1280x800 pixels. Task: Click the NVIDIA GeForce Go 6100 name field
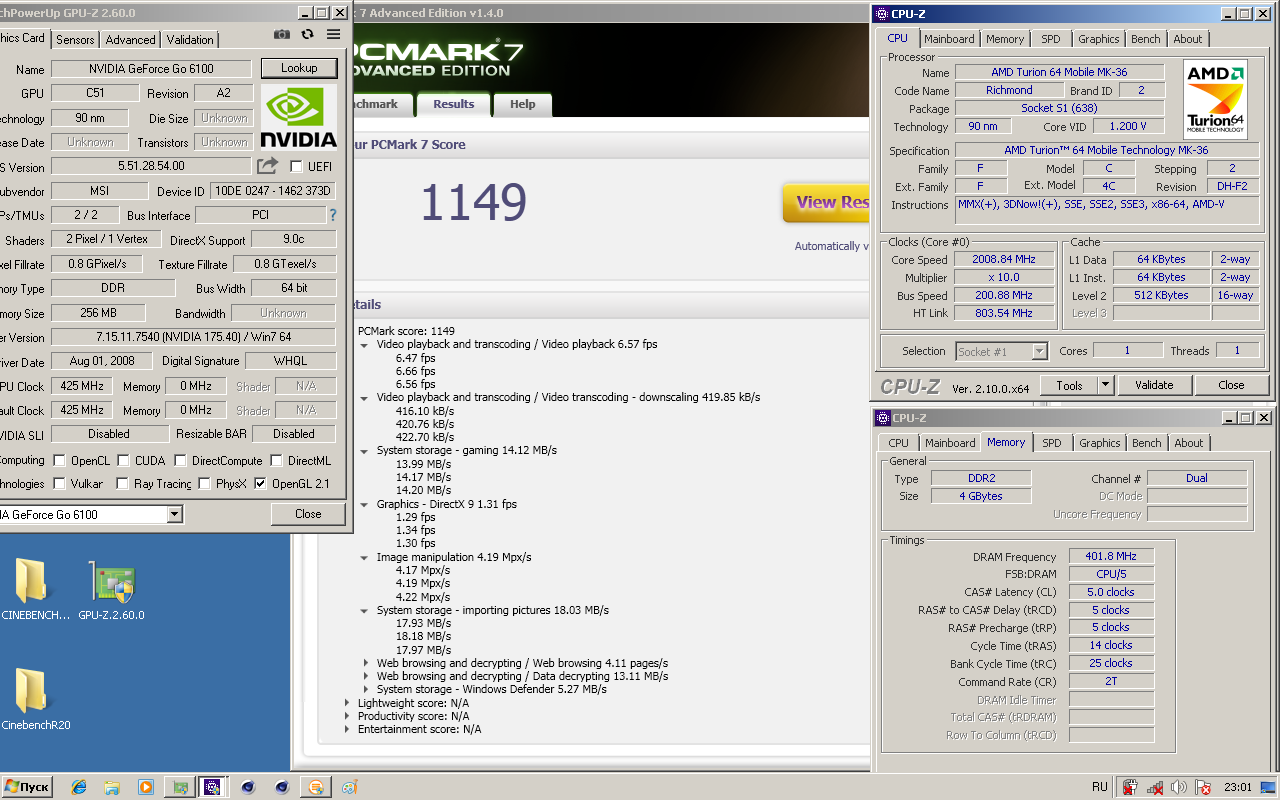[151, 69]
